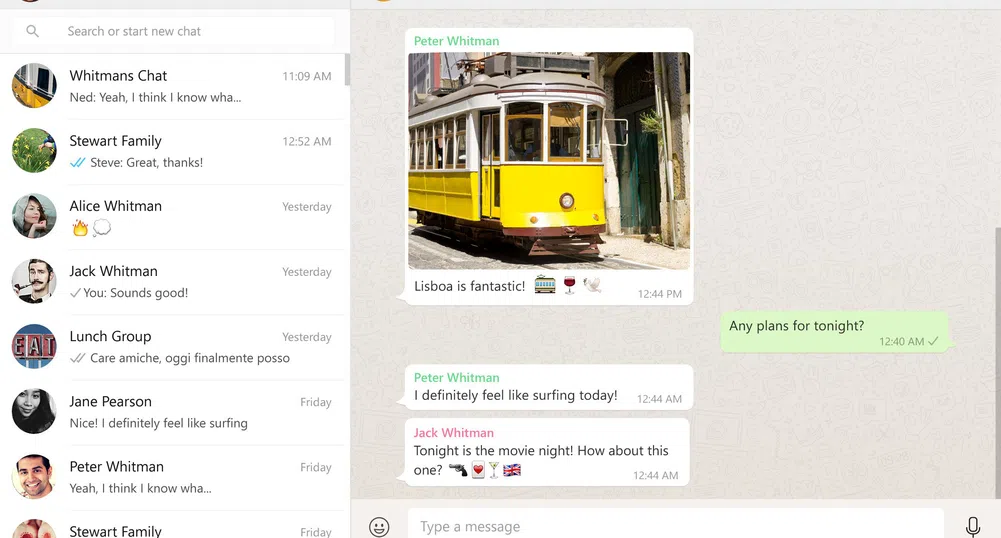Click the fire emoji under Alice Whitman

coord(80,227)
